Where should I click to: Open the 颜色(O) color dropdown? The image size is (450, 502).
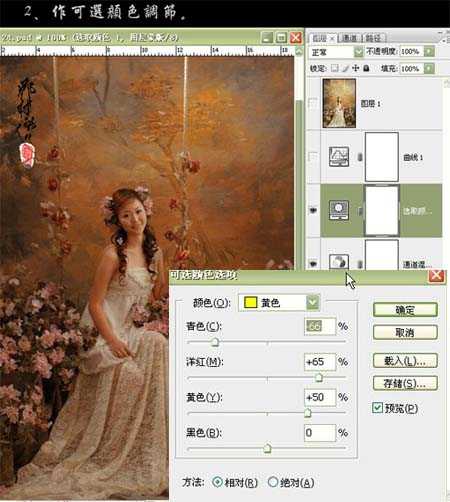click(x=313, y=303)
